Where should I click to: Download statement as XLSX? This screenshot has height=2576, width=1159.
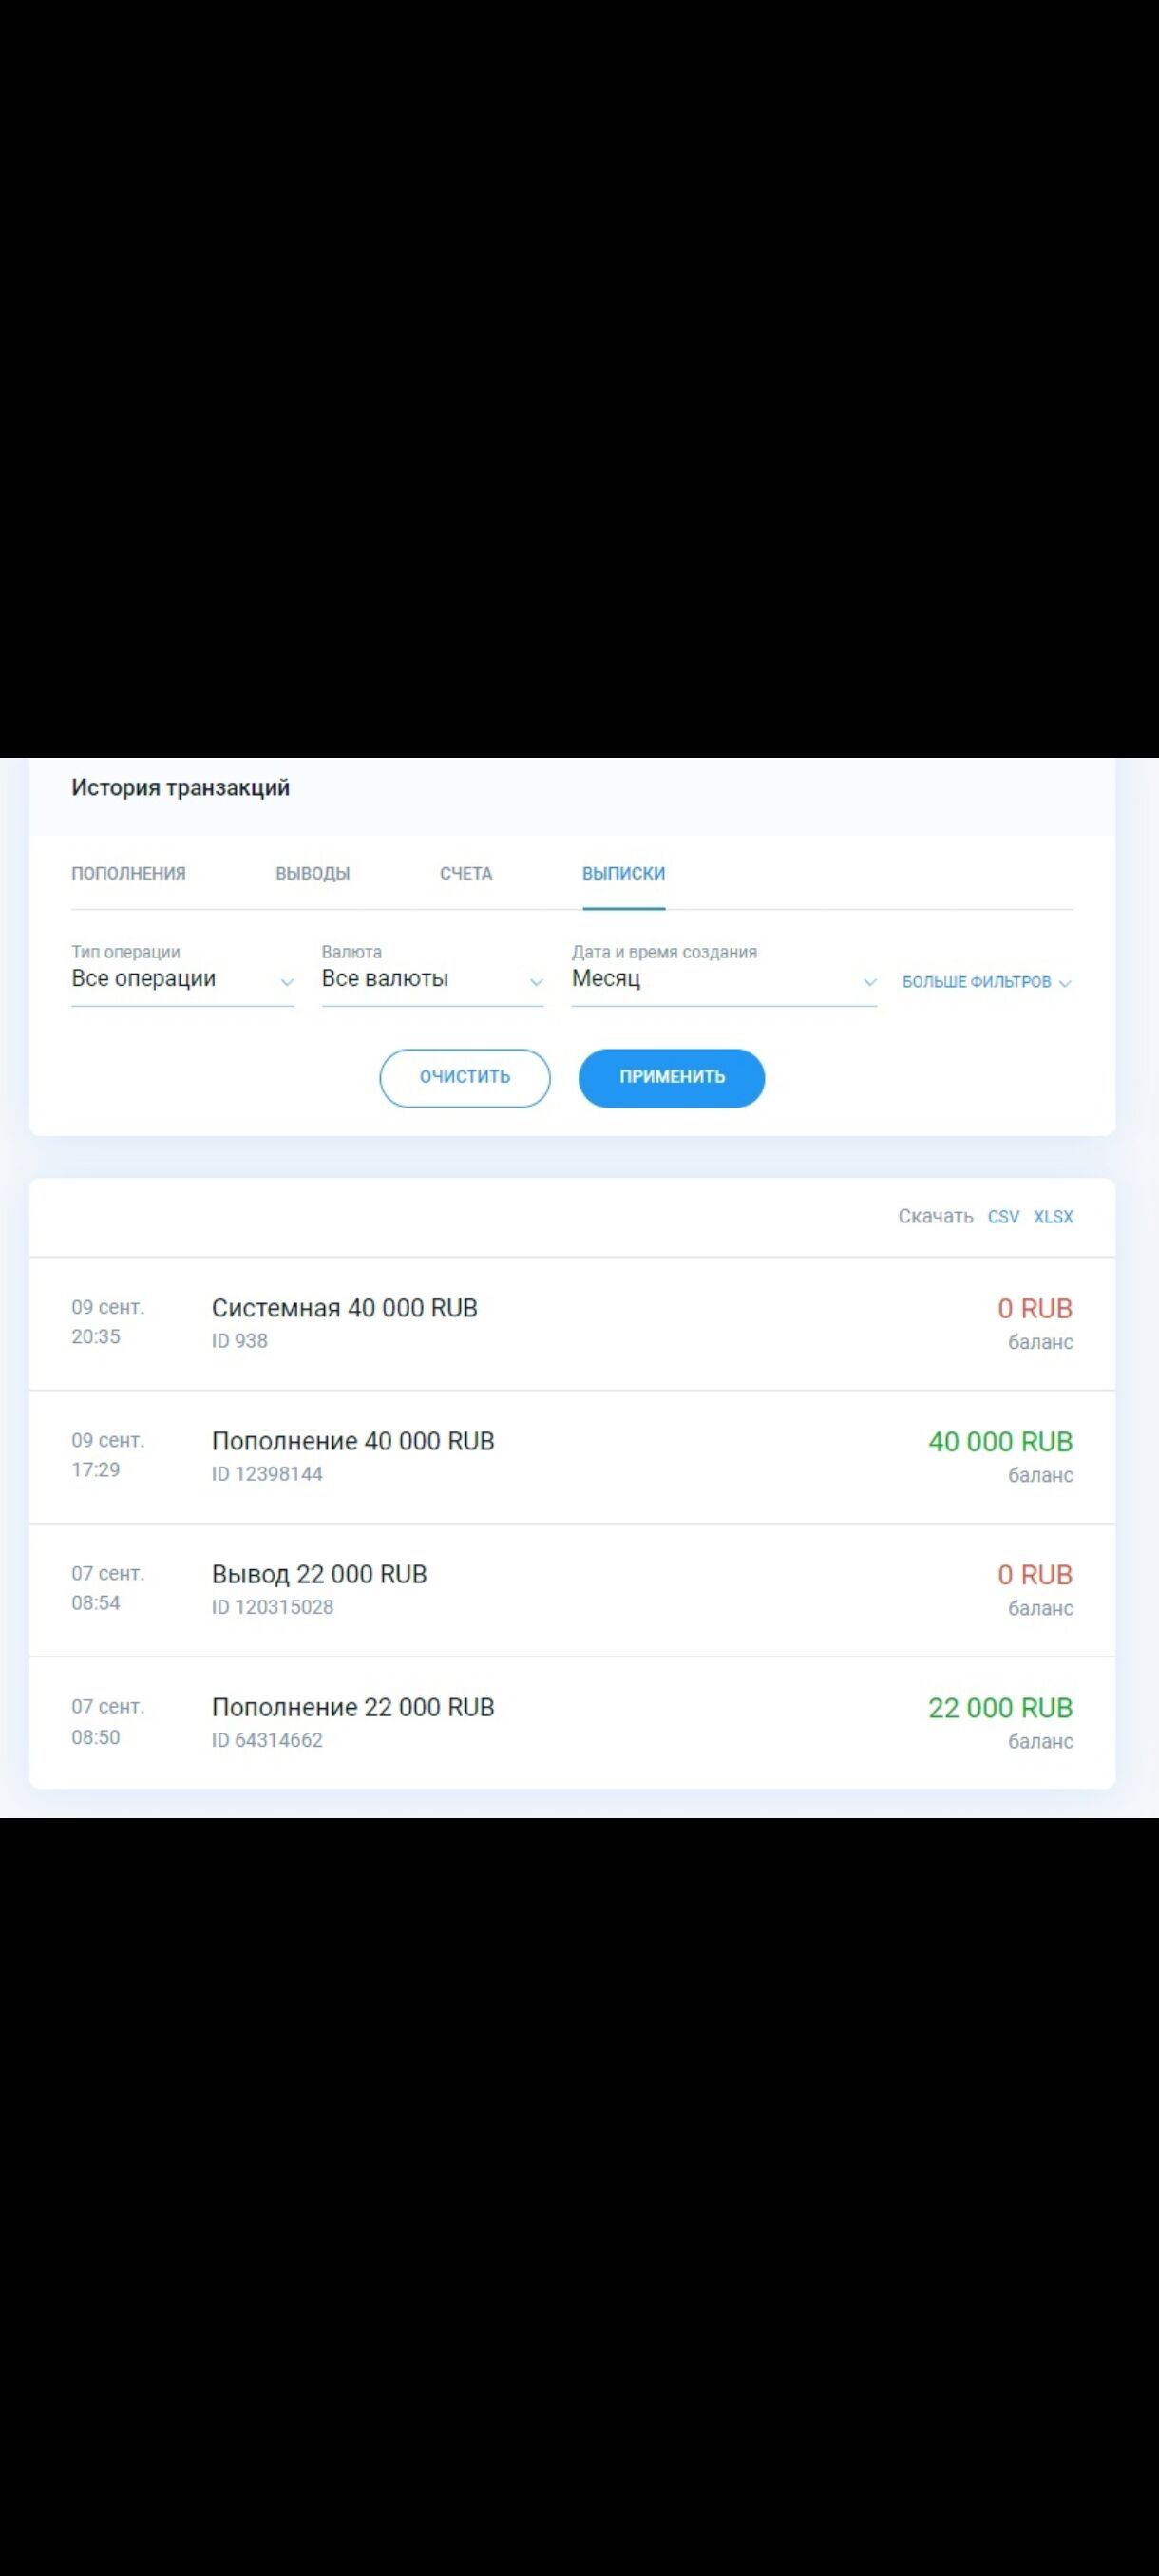click(x=1053, y=1216)
